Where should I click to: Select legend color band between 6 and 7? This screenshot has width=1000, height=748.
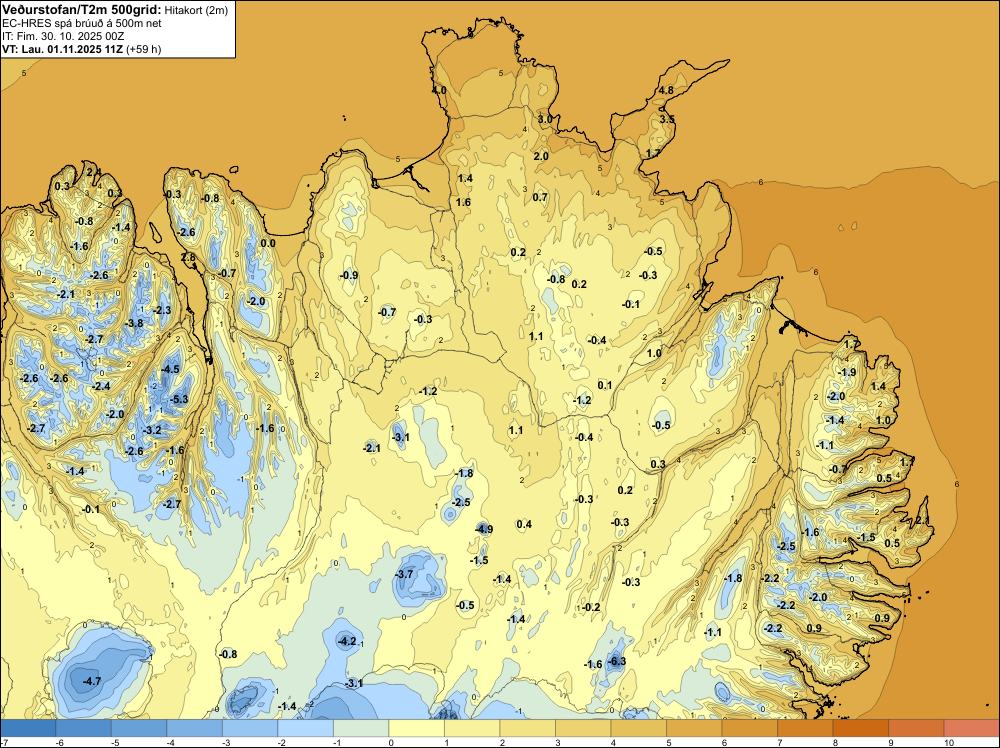[x=749, y=728]
